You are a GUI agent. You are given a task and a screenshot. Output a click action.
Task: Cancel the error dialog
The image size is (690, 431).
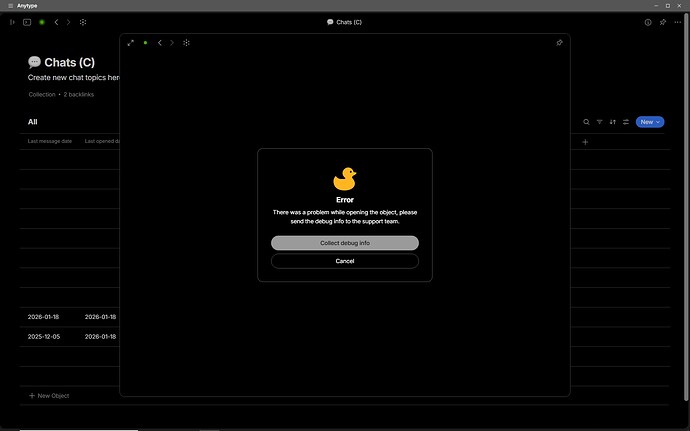coord(345,261)
